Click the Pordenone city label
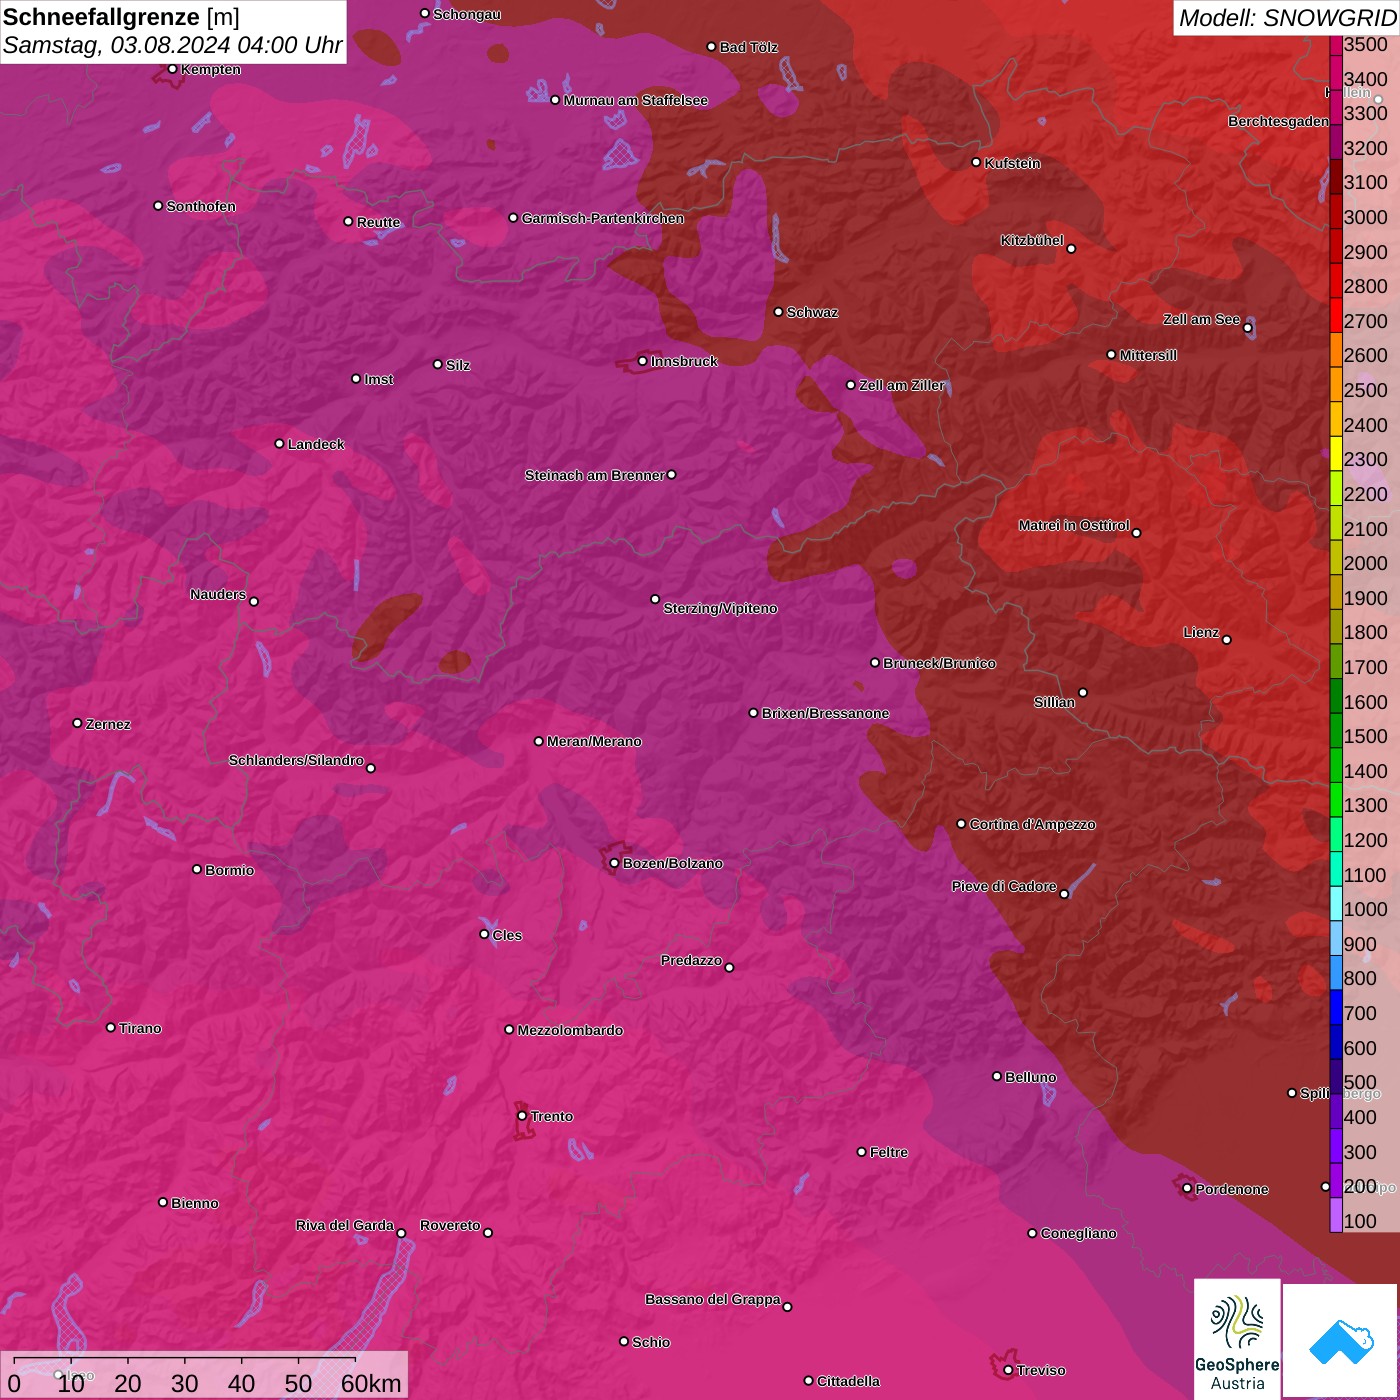 click(1232, 1189)
